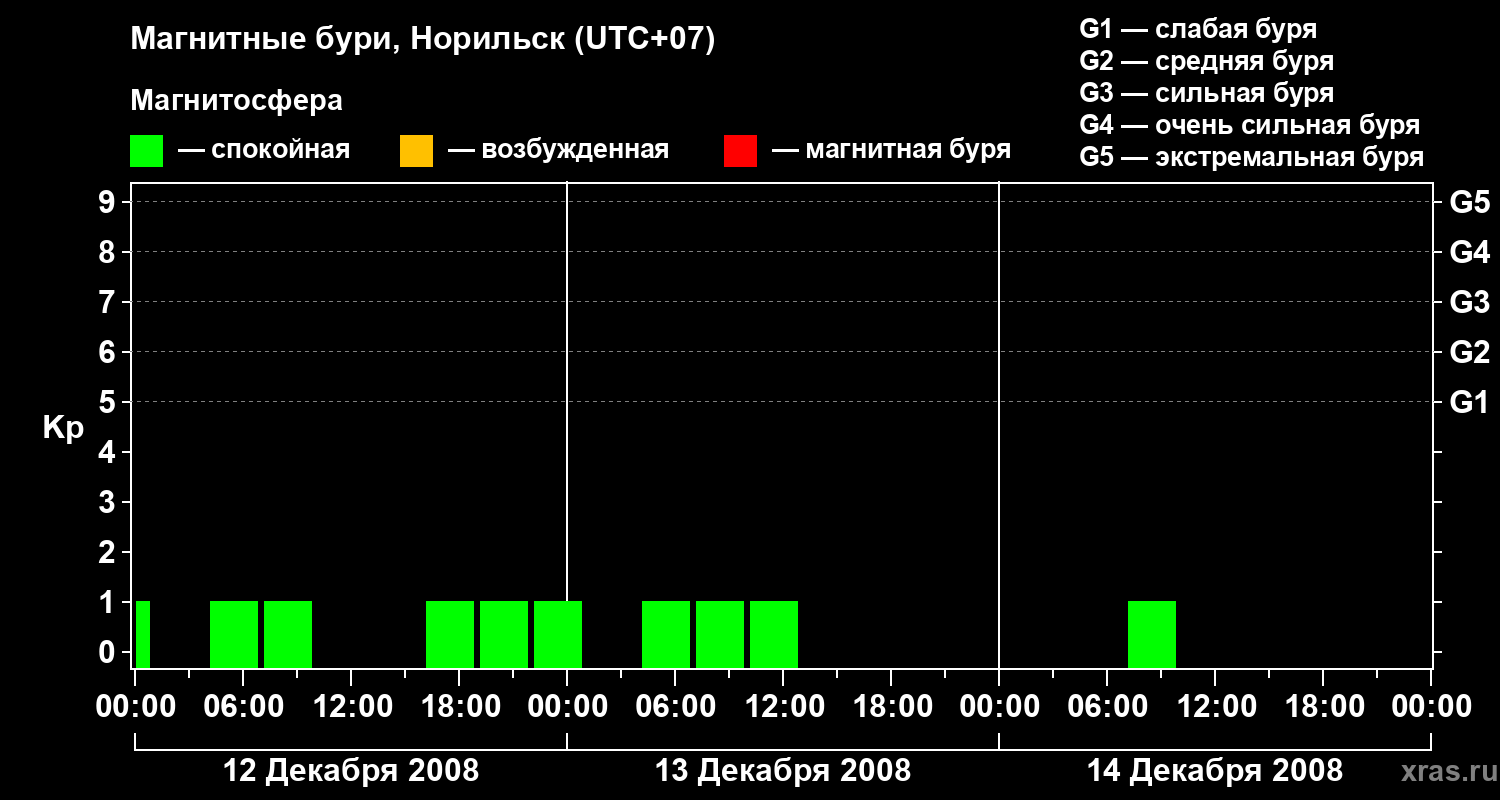Screen dimensions: 1500x800
Task: Click the G3 label on right axis
Action: click(x=1469, y=302)
